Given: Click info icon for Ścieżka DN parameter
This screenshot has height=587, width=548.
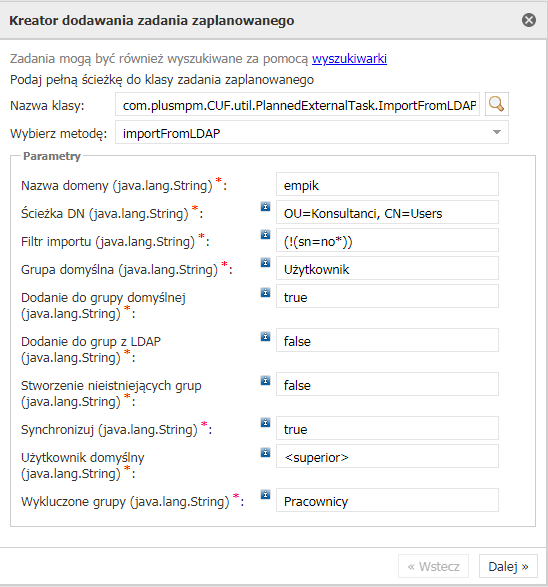Looking at the screenshot, I should 265,206.
